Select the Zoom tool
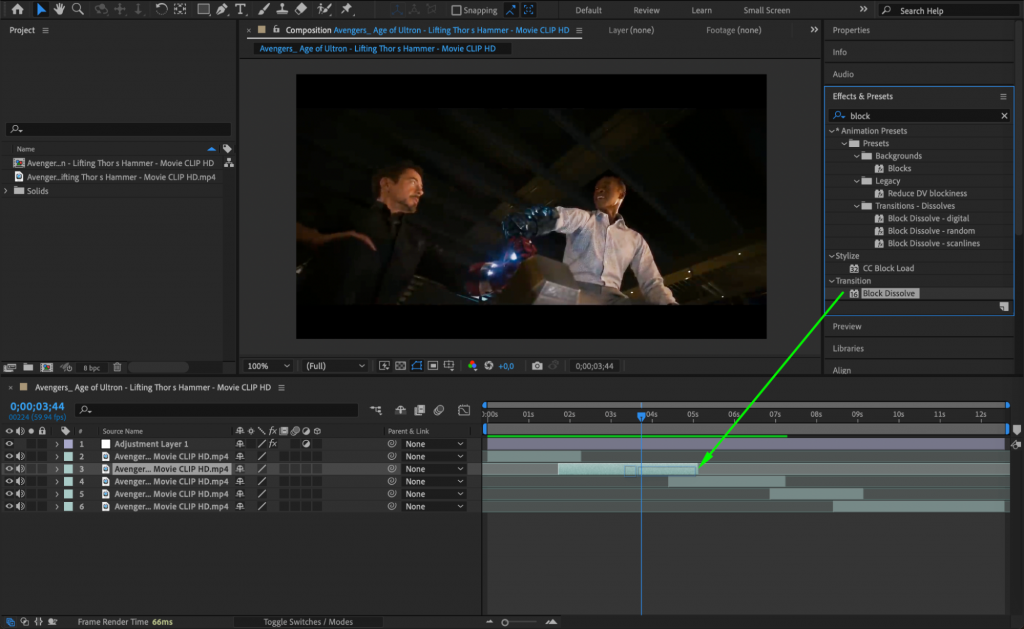This screenshot has height=629, width=1024. coord(76,10)
